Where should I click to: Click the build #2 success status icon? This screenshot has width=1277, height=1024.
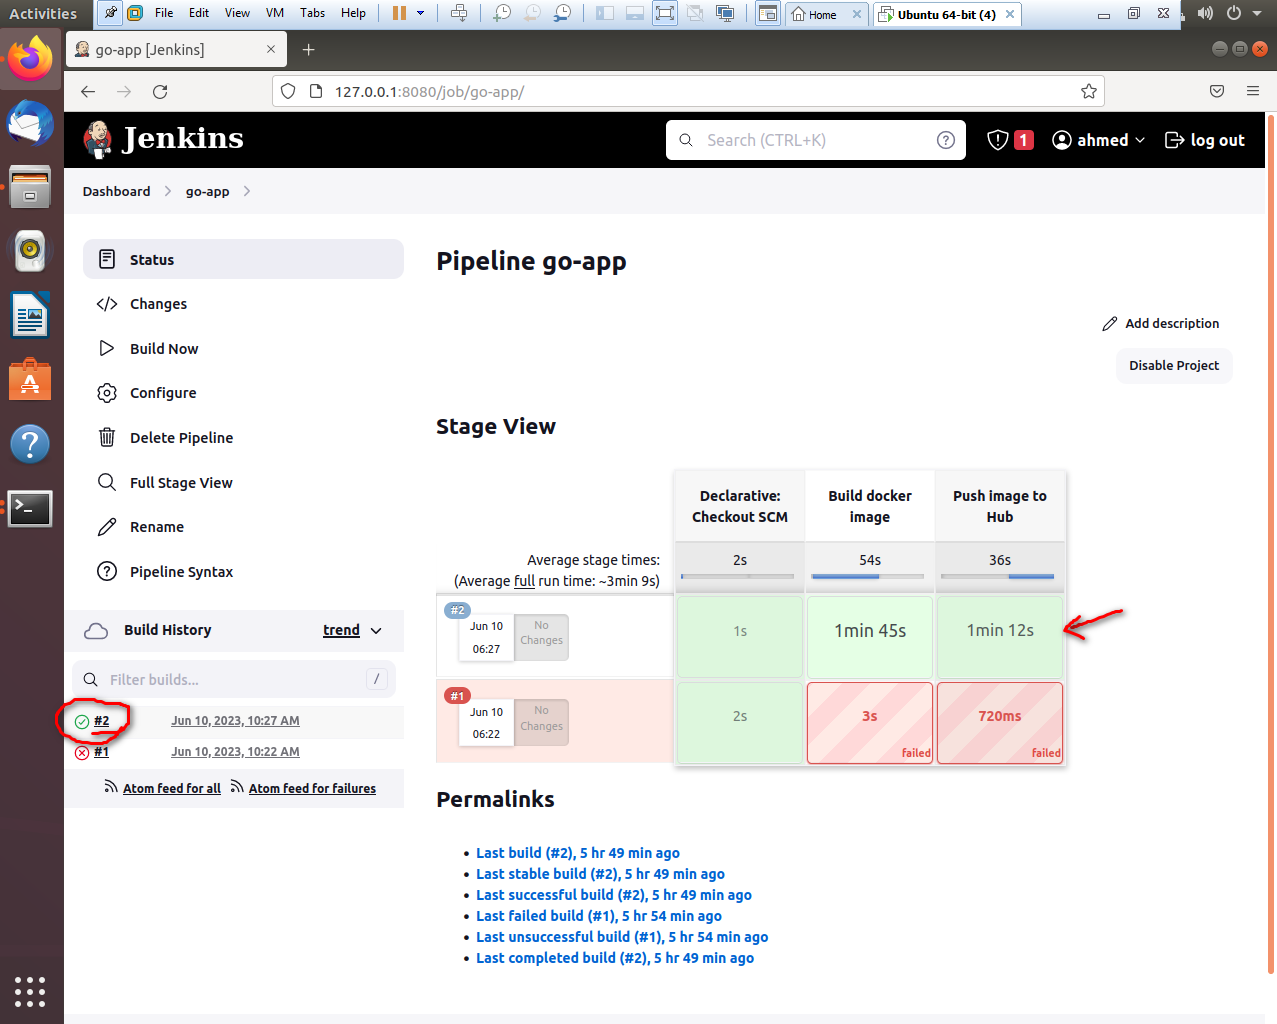coord(82,721)
